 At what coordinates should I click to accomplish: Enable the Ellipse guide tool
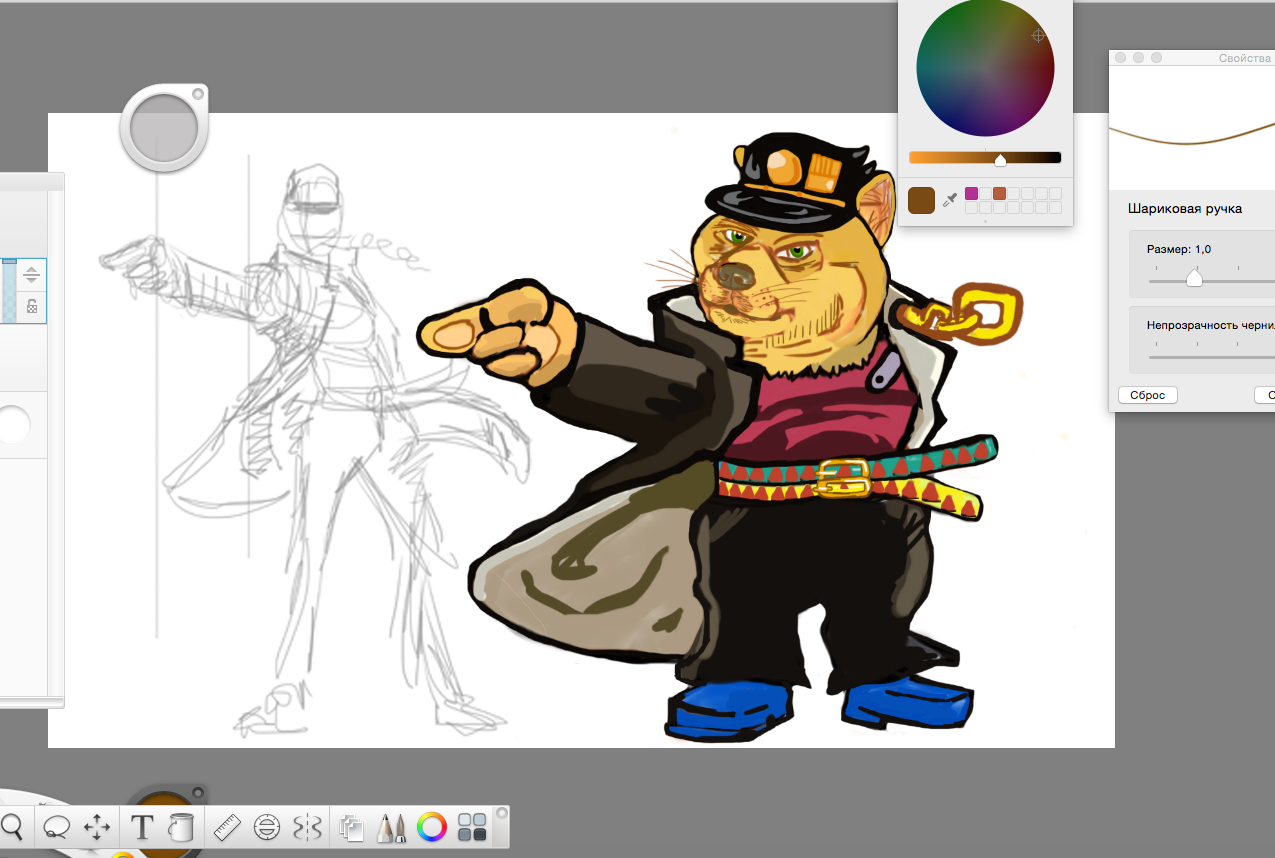266,827
